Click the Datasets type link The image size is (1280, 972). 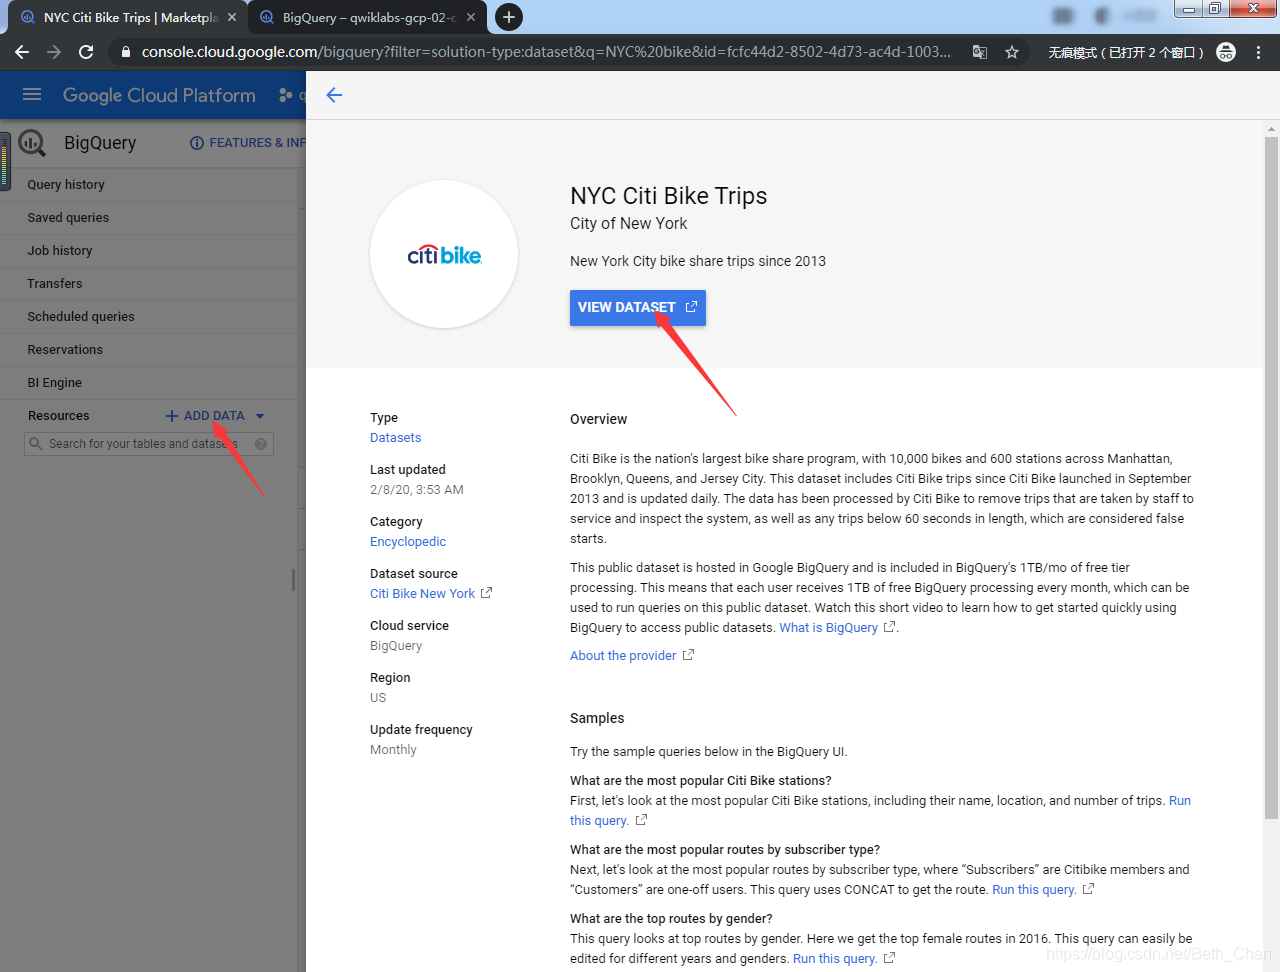(395, 438)
